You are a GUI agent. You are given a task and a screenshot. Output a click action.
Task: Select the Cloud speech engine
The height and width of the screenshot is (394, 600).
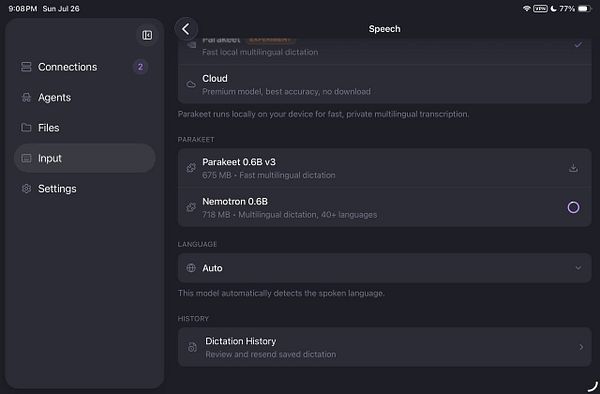click(385, 85)
